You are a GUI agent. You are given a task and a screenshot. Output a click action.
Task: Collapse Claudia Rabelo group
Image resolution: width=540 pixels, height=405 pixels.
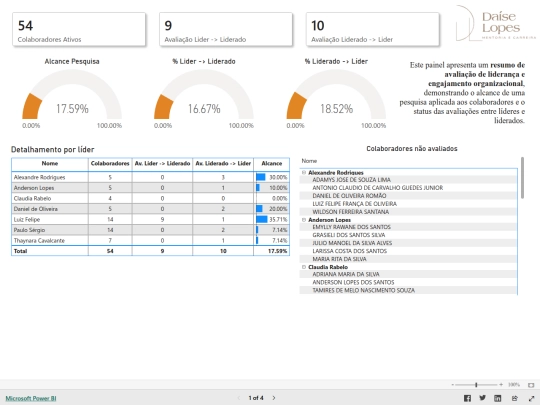(x=304, y=267)
